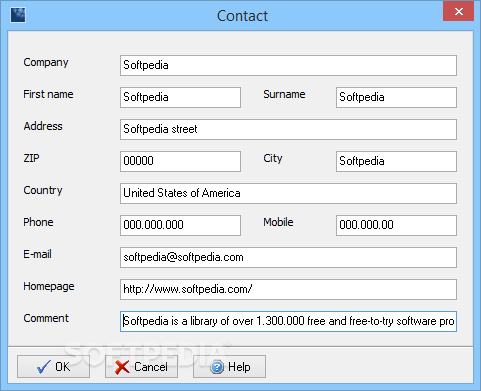Edit the Address field

click(288, 129)
